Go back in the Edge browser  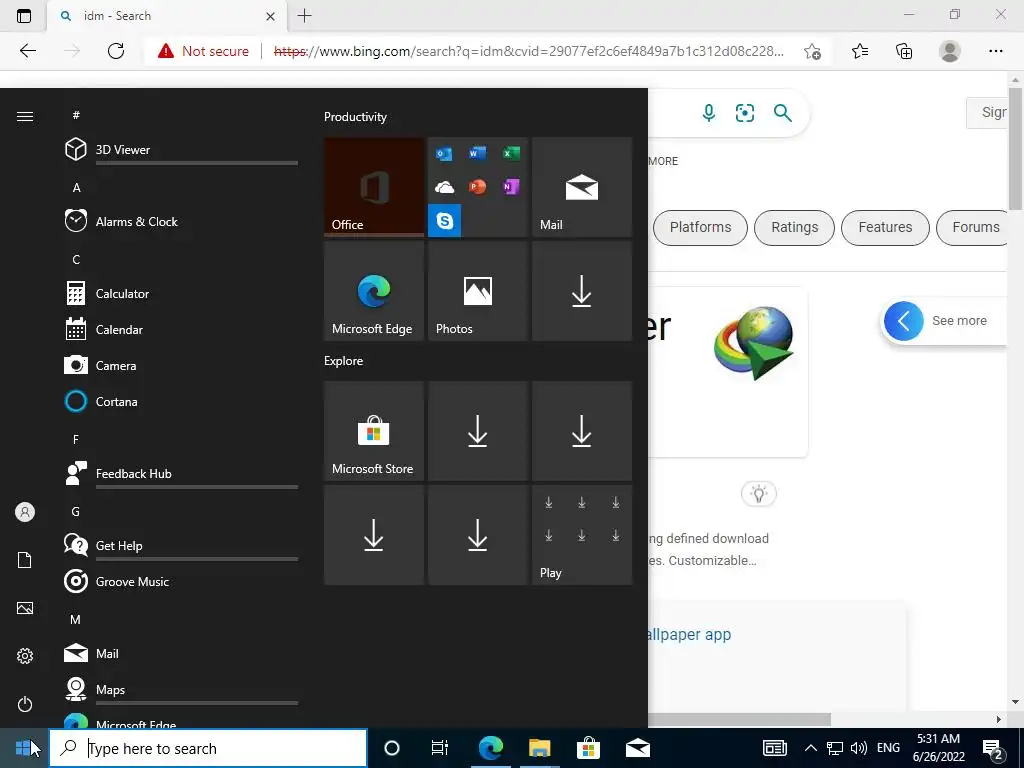(x=27, y=51)
